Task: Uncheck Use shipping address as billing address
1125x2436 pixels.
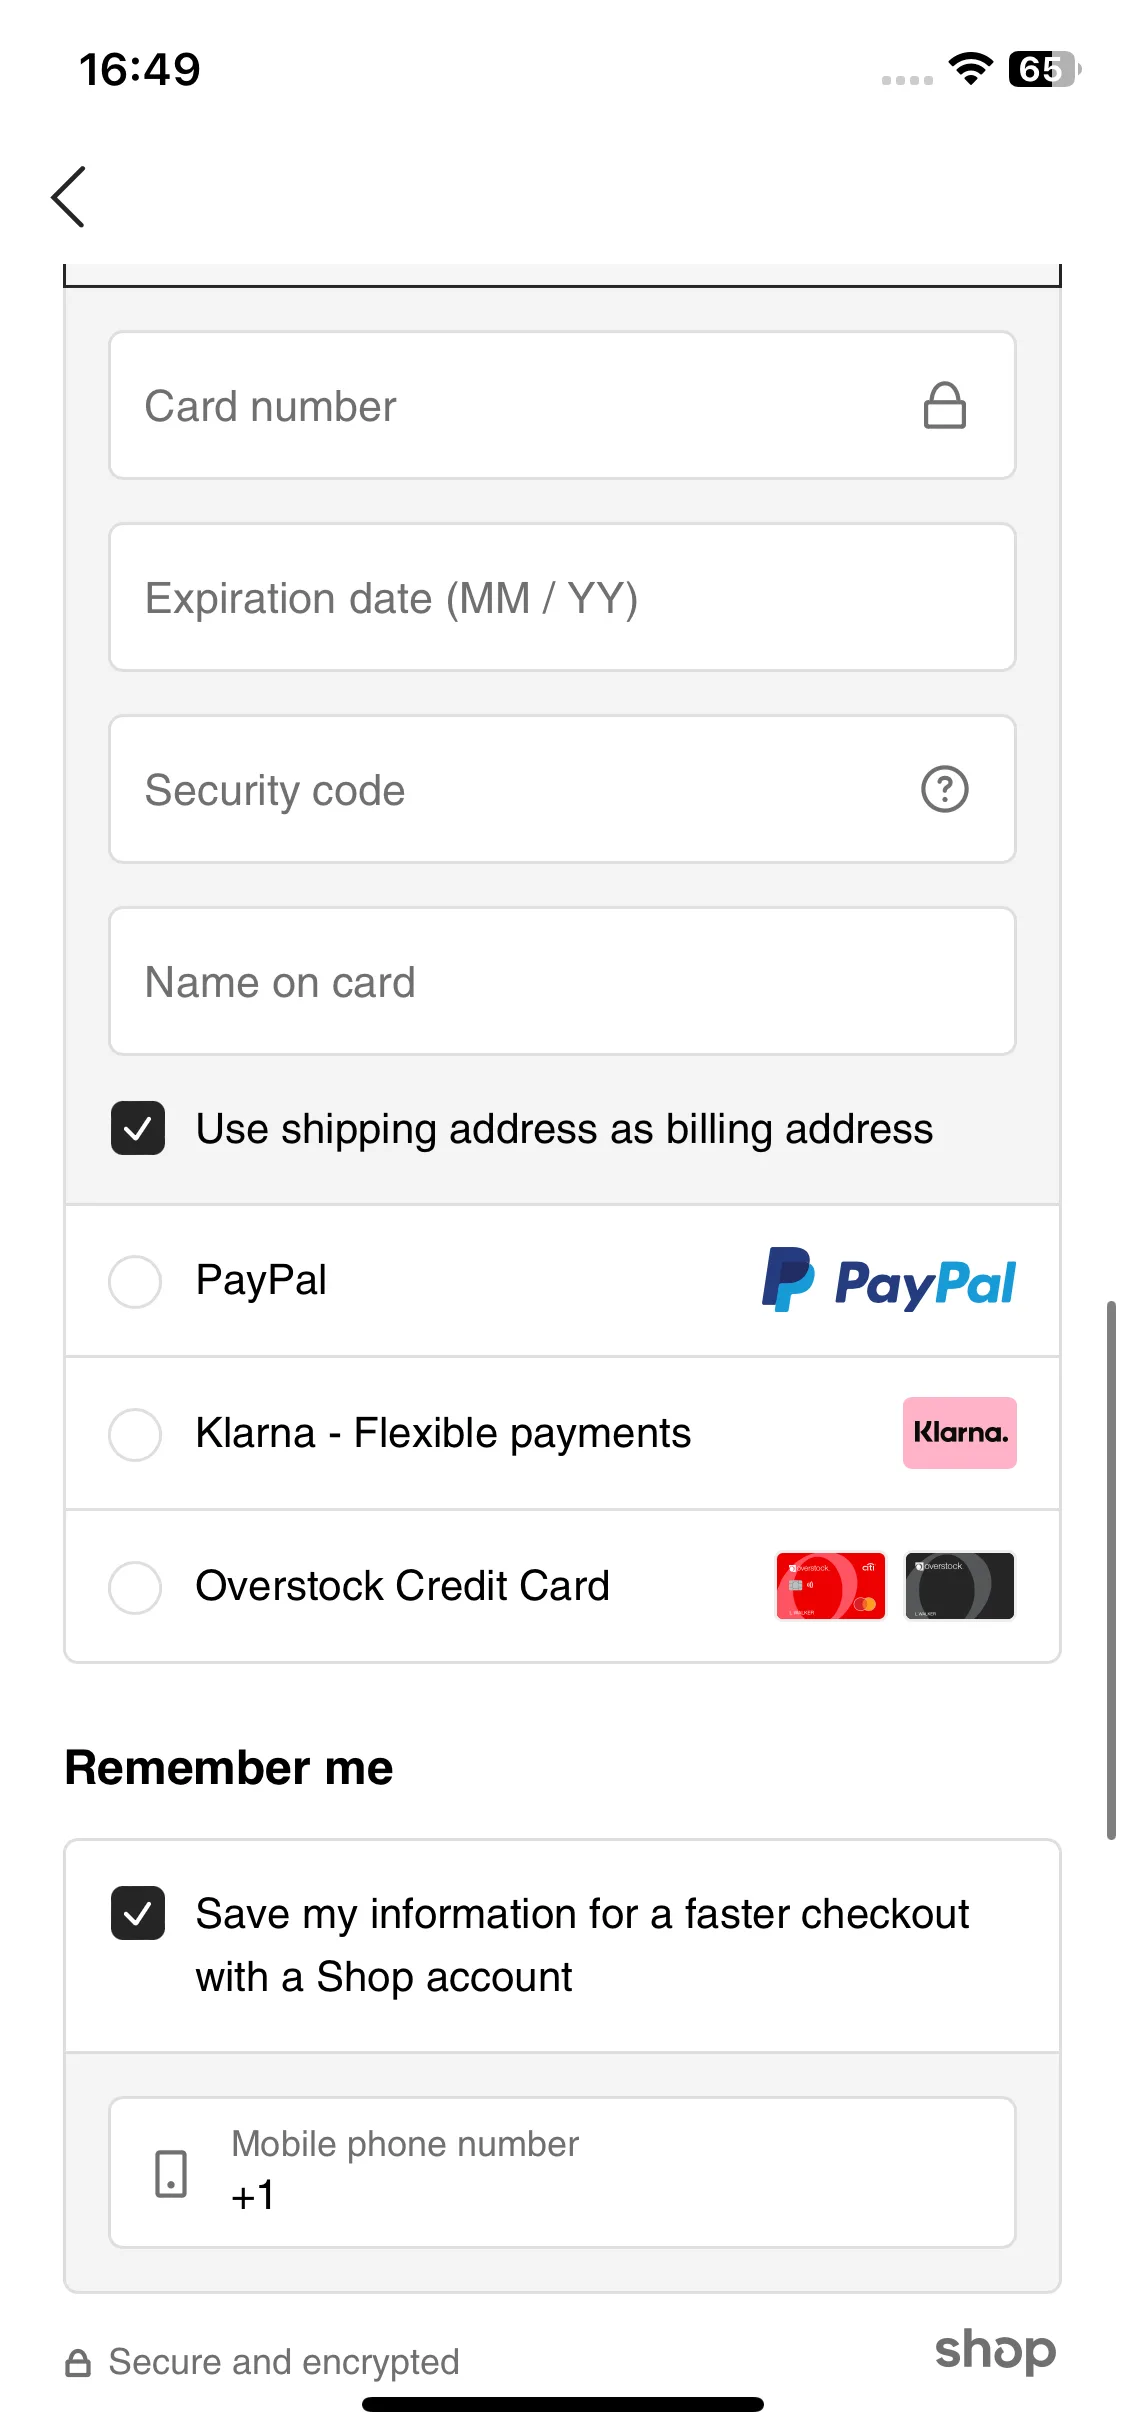Action: point(138,1129)
